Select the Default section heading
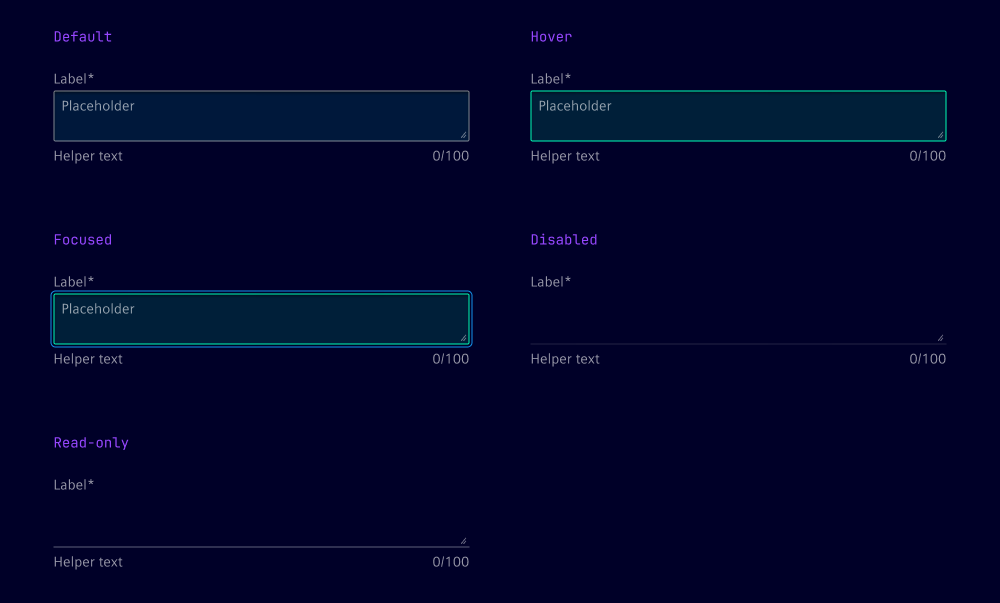The image size is (1000, 603). click(83, 37)
